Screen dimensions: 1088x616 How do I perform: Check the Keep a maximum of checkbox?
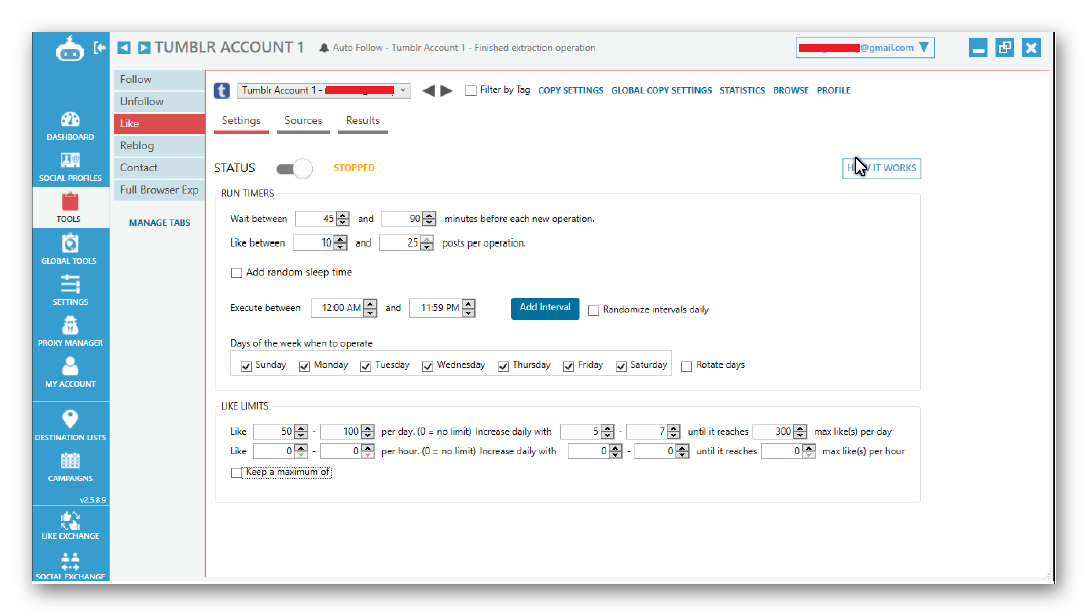(x=236, y=472)
